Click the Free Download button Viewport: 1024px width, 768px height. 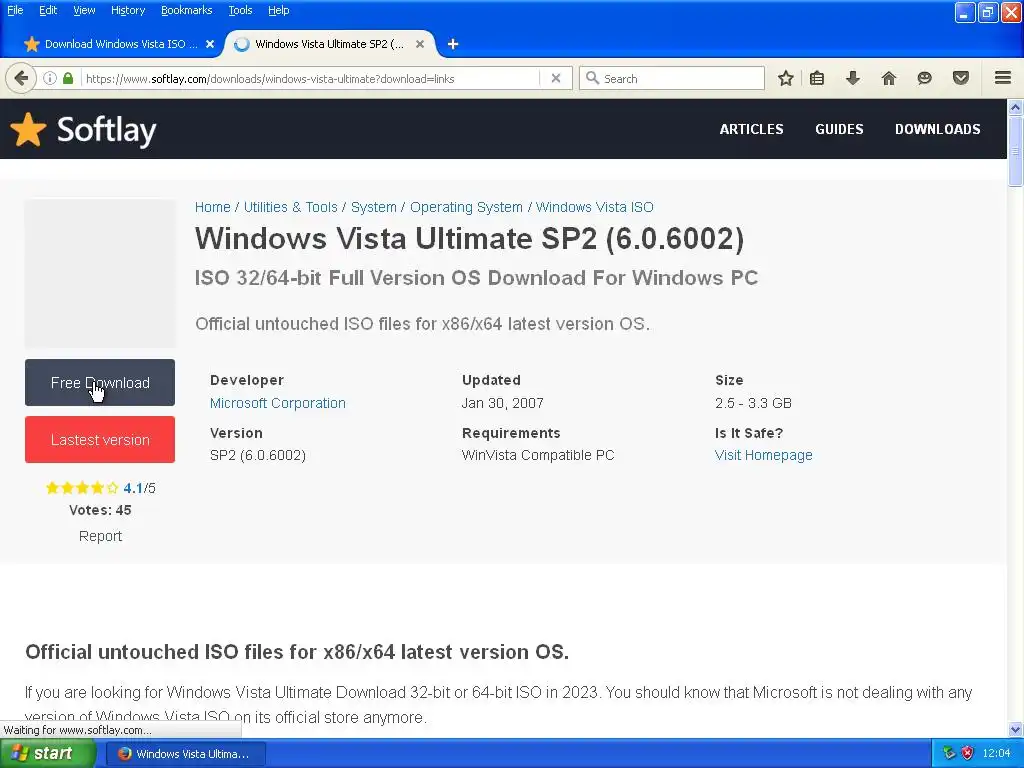[x=100, y=382]
